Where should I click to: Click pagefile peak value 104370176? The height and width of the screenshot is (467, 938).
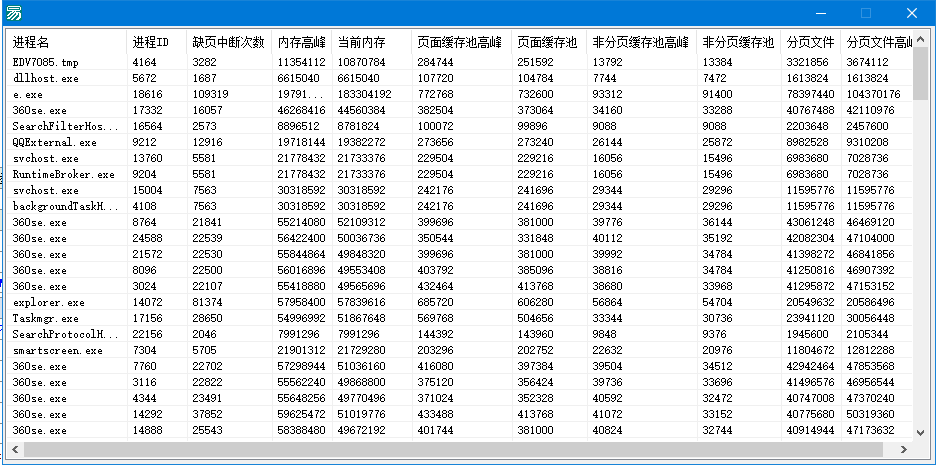point(873,94)
